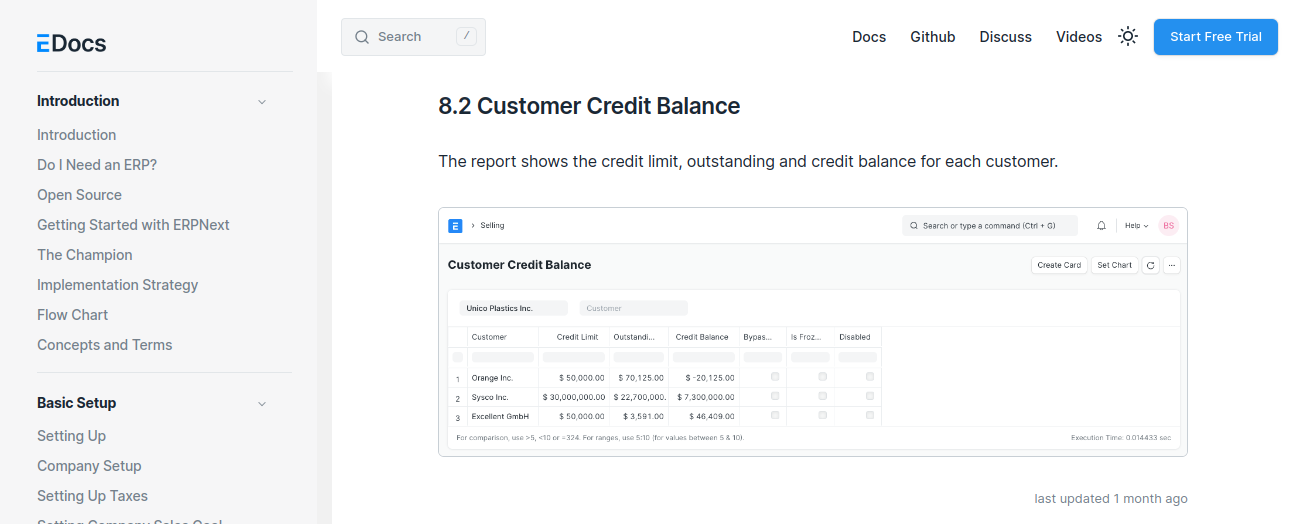This screenshot has height=524, width=1291.
Task: Click the Start Free Trial button
Action: [x=1216, y=37]
